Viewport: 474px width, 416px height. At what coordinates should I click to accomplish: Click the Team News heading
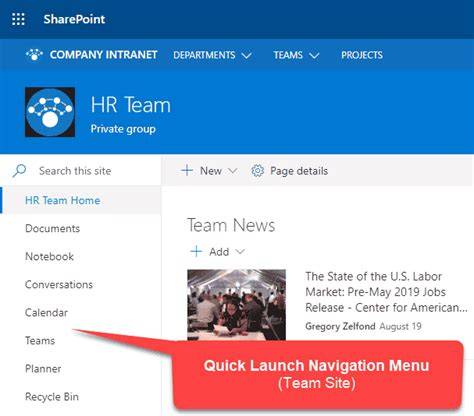tap(231, 225)
